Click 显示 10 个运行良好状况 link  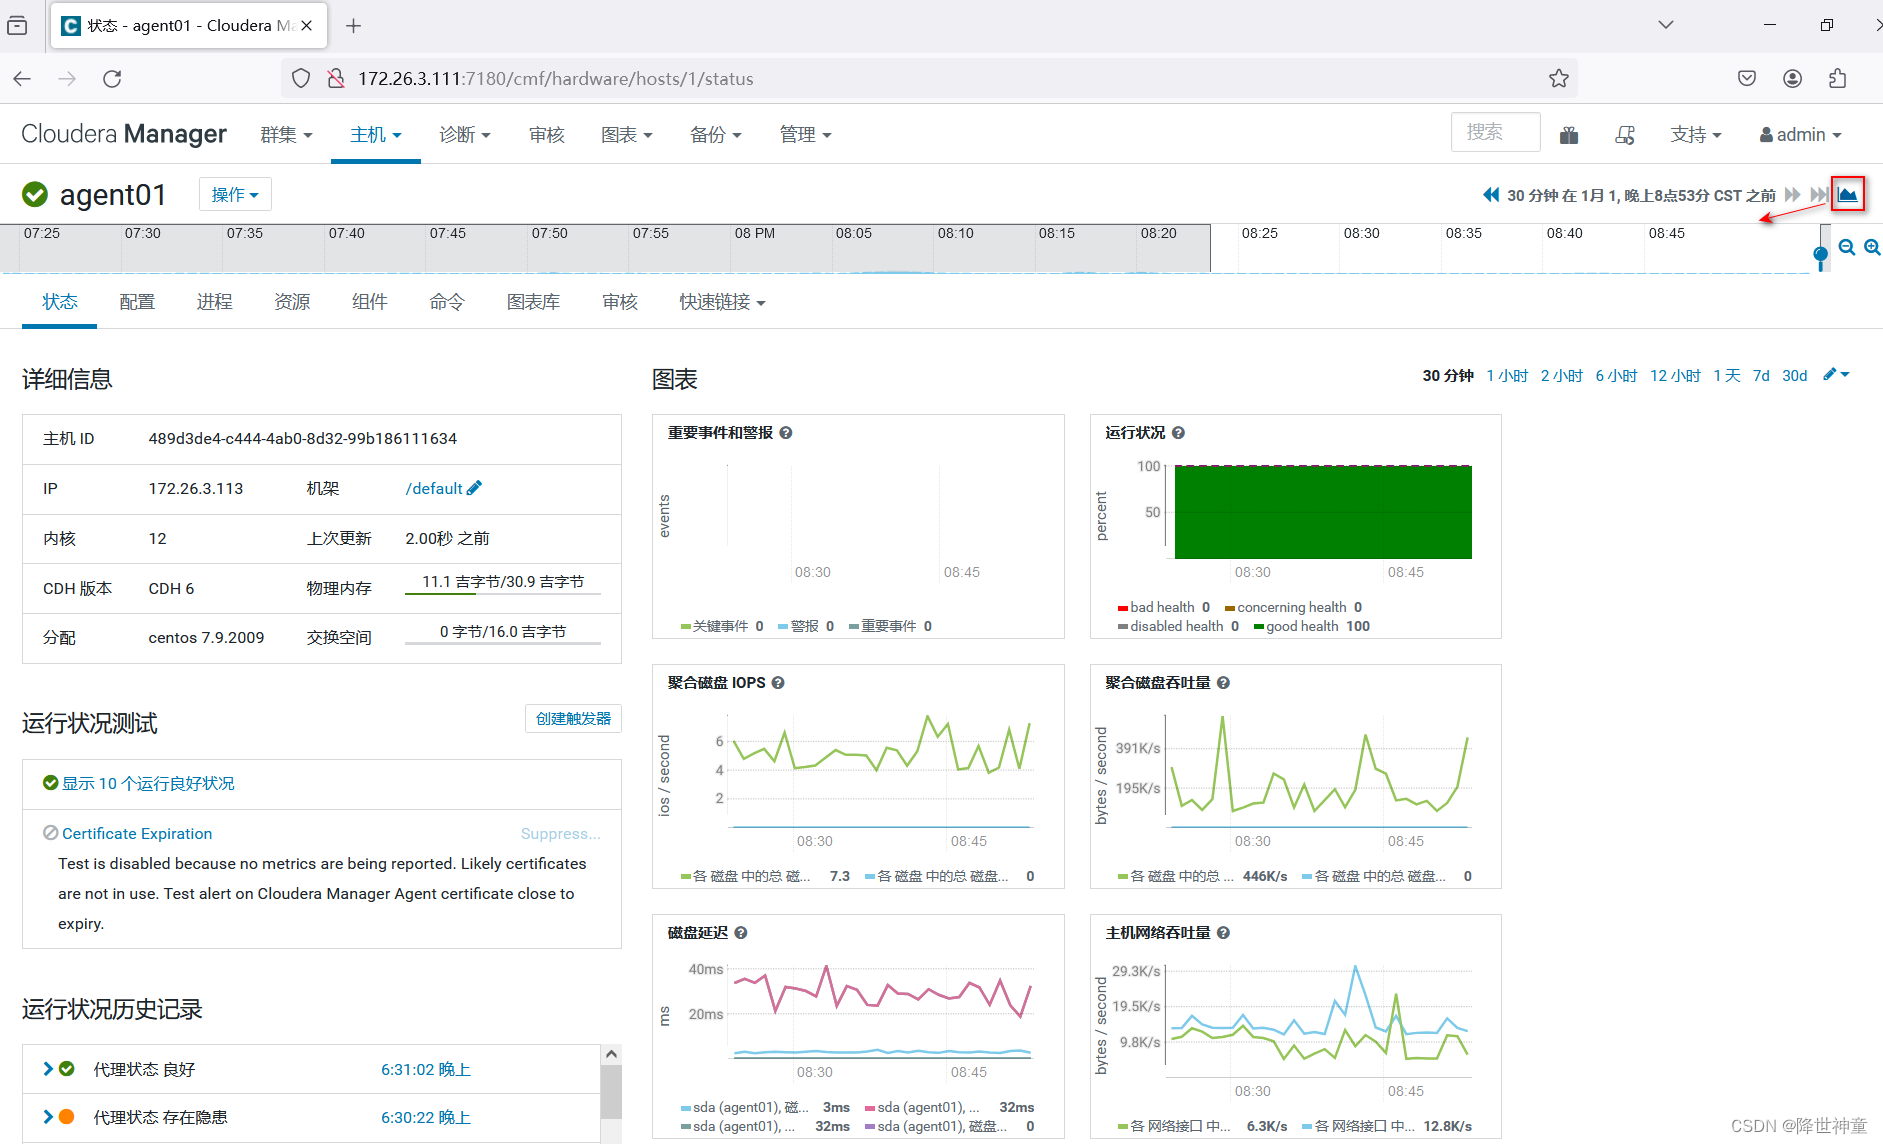point(148,783)
